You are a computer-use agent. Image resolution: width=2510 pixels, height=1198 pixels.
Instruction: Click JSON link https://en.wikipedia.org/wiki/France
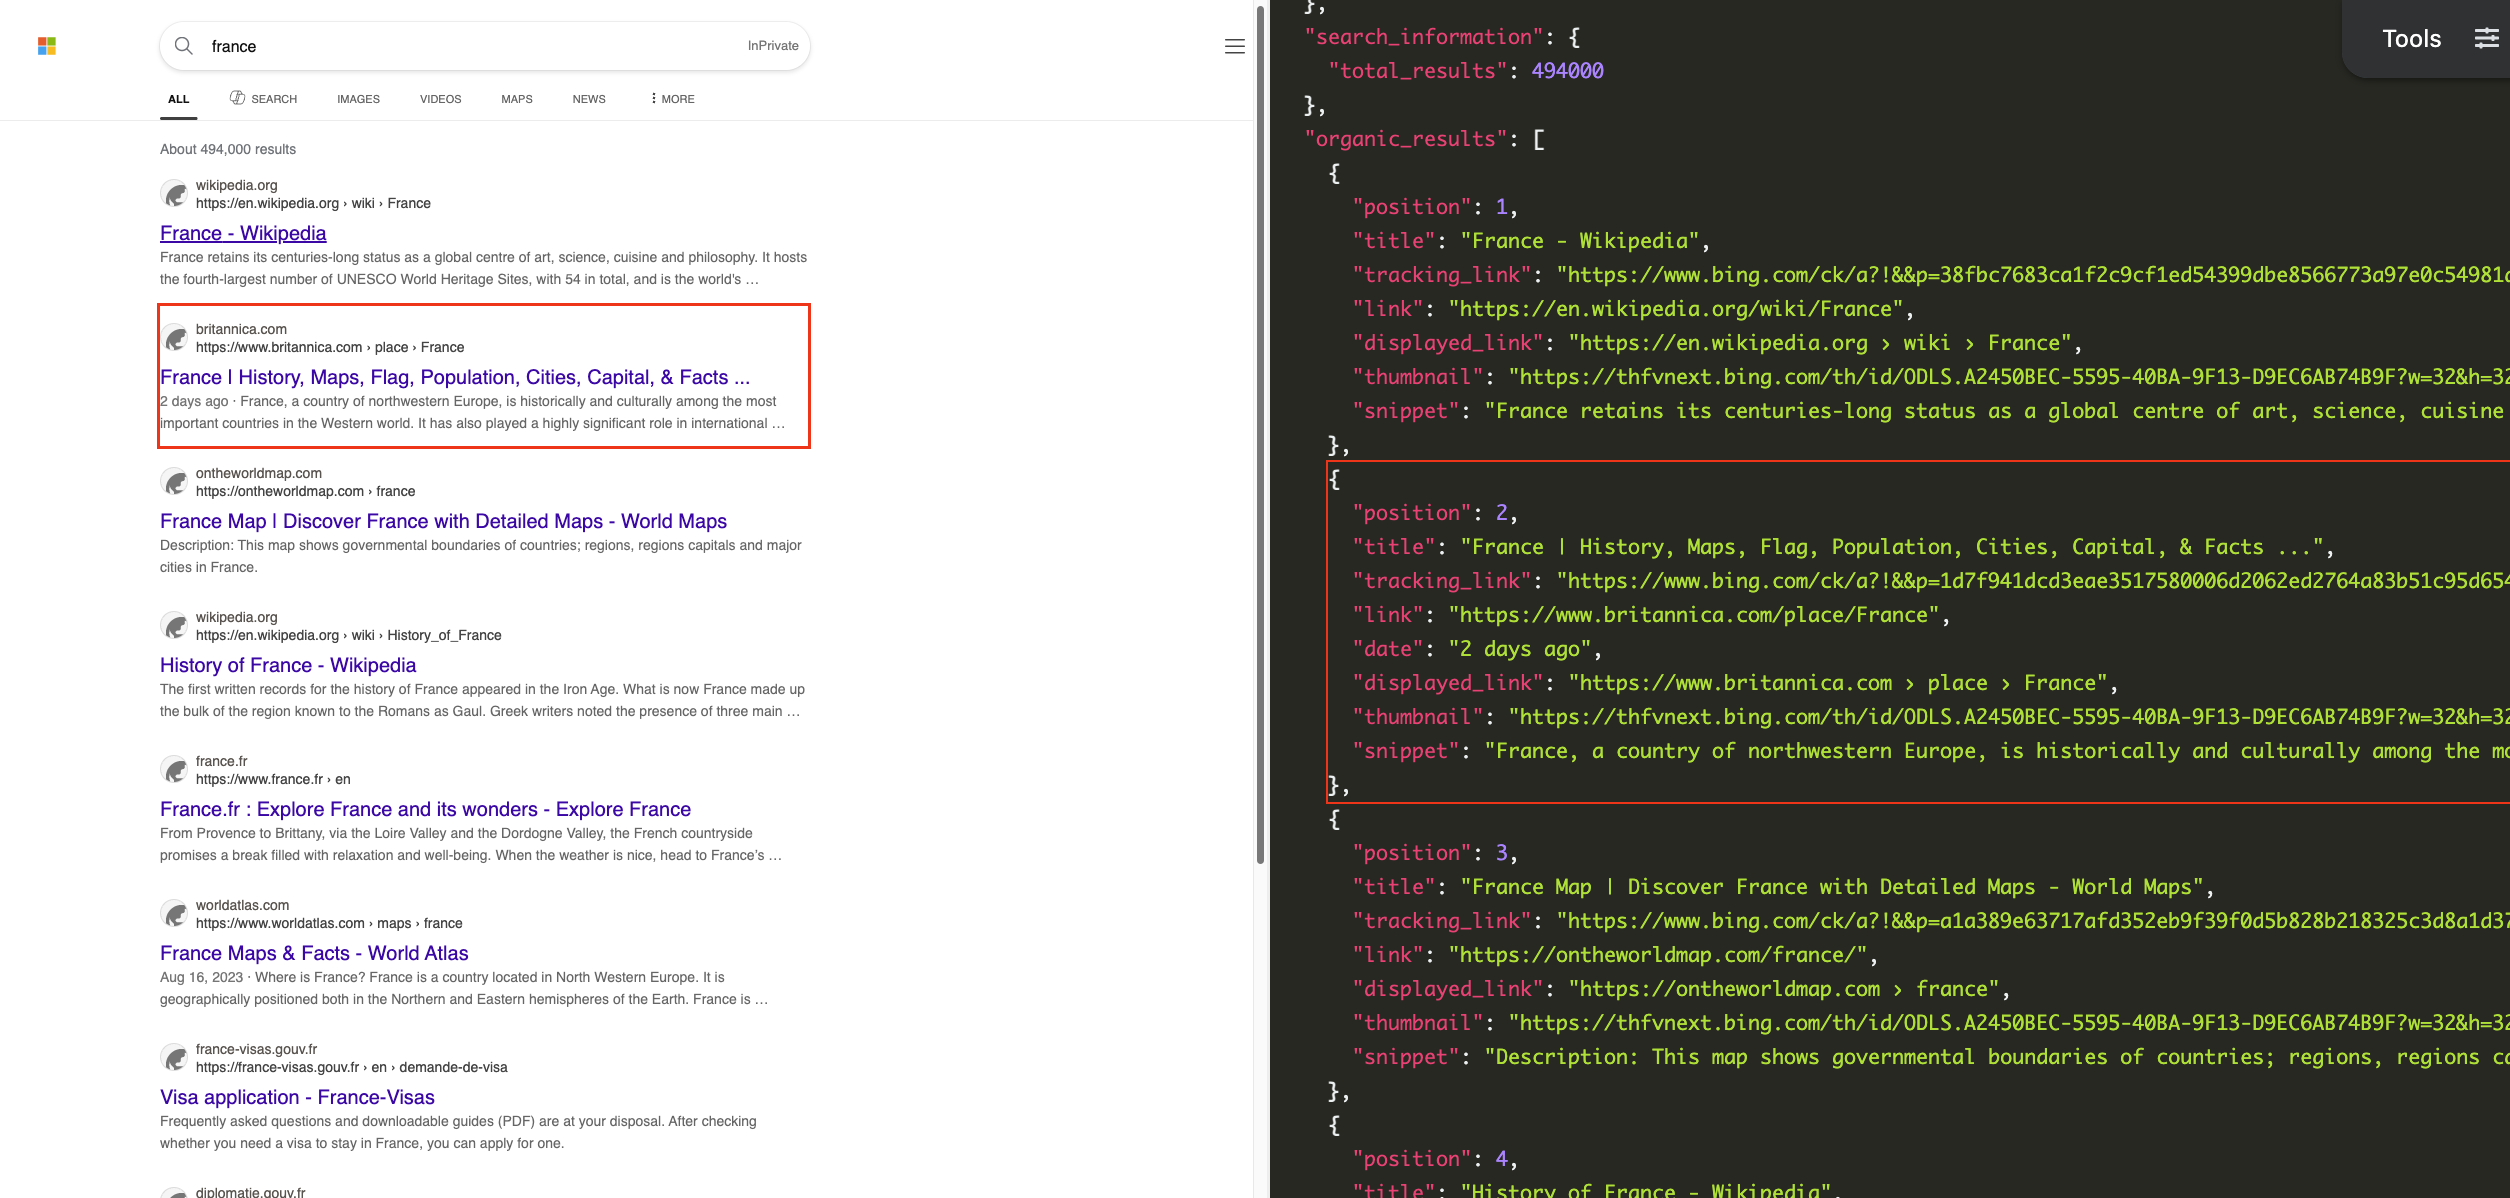(x=1676, y=309)
